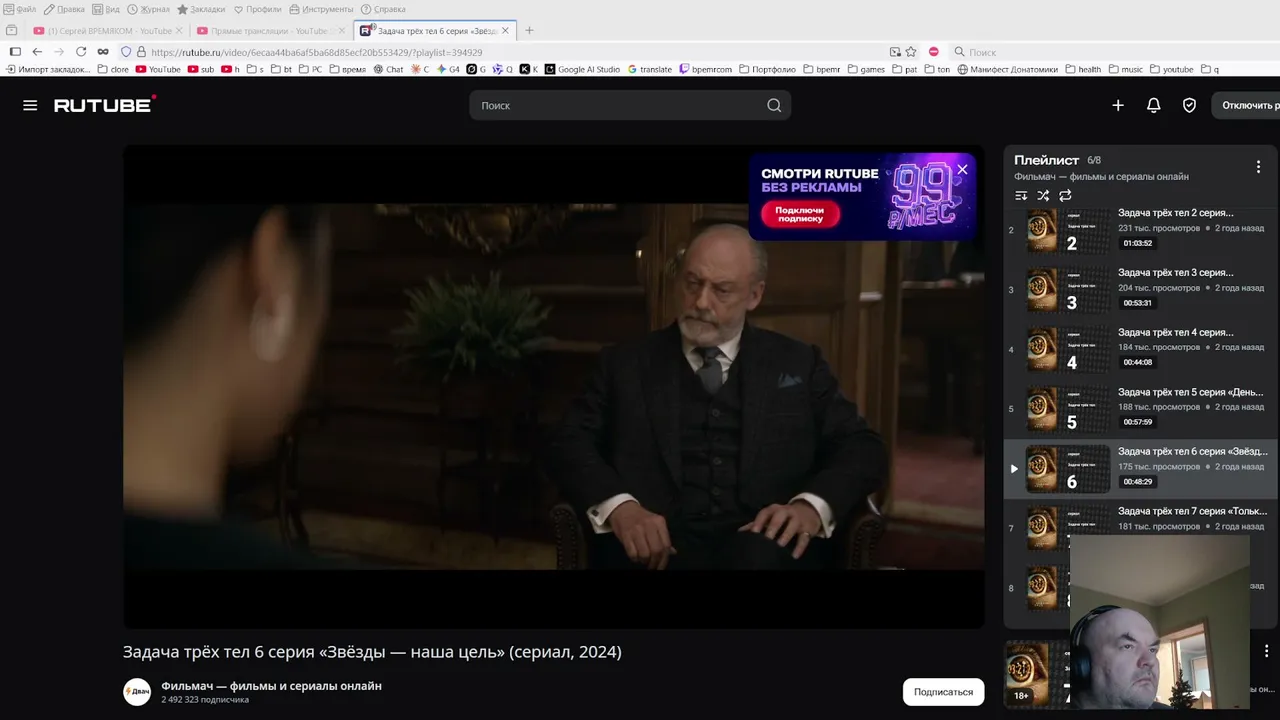Open the Закладки menu
The width and height of the screenshot is (1280, 720).
click(201, 9)
